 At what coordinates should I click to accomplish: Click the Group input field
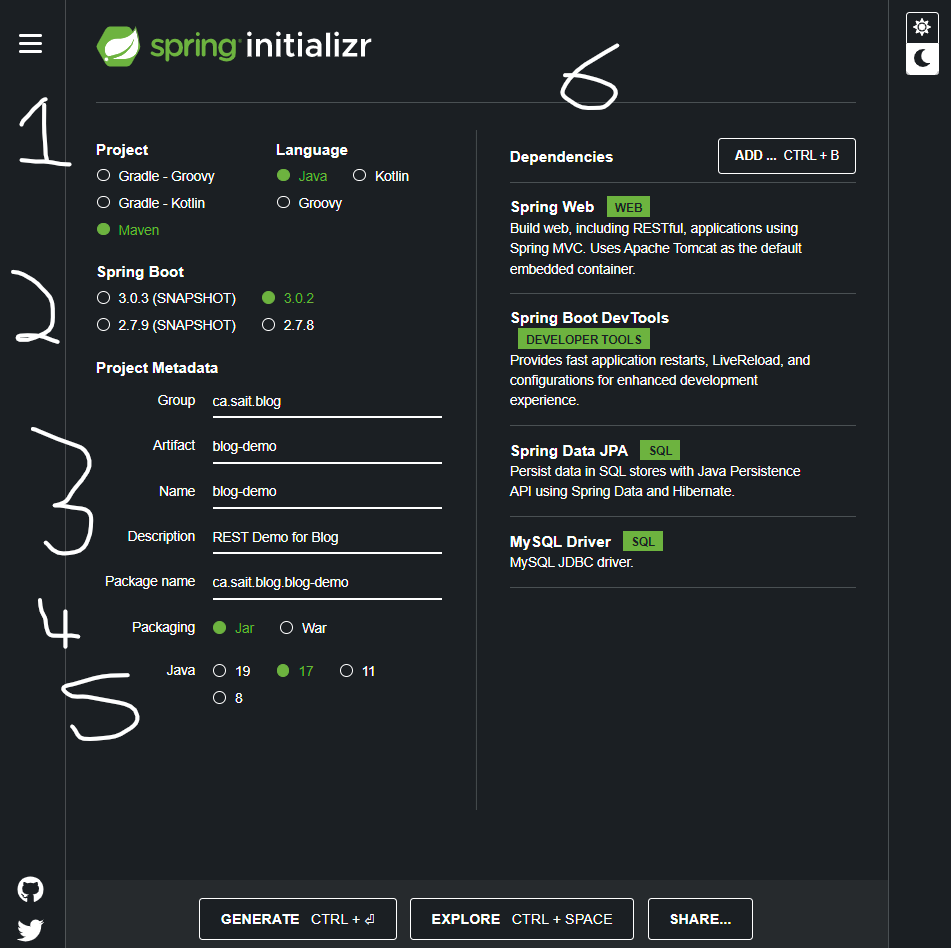pos(327,402)
